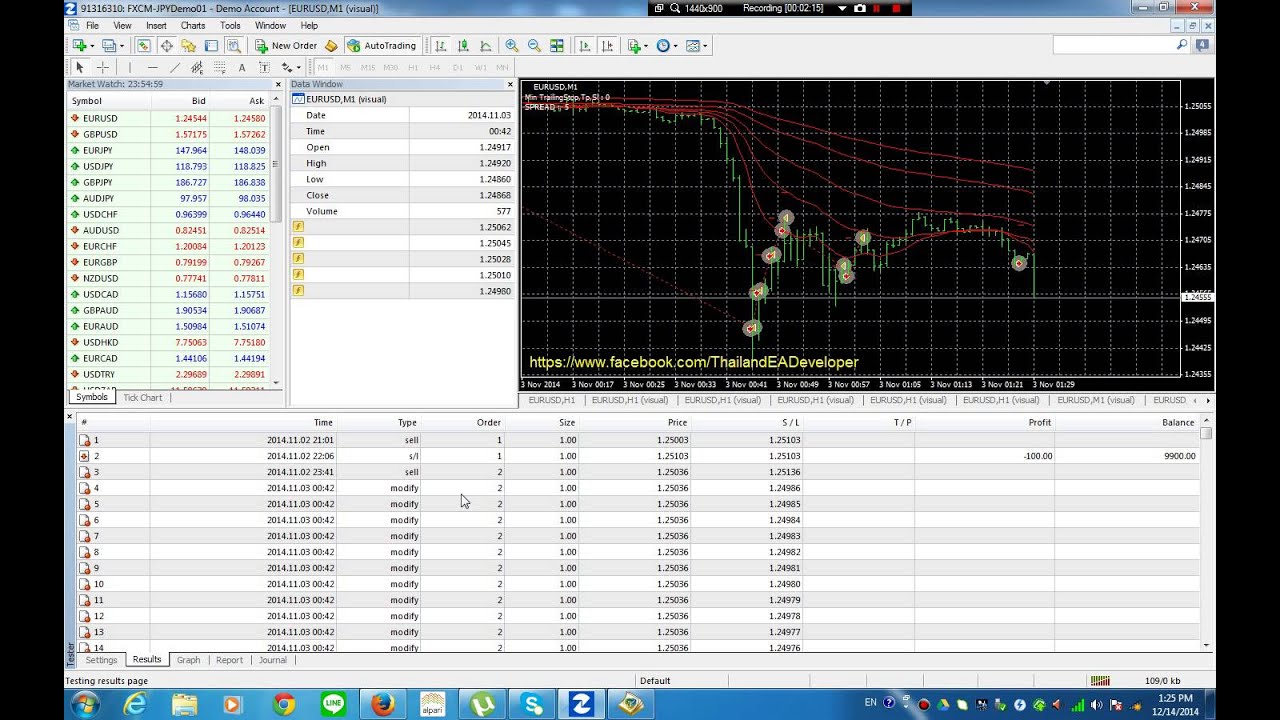Open the File menu
1280x720 pixels.
pos(92,25)
